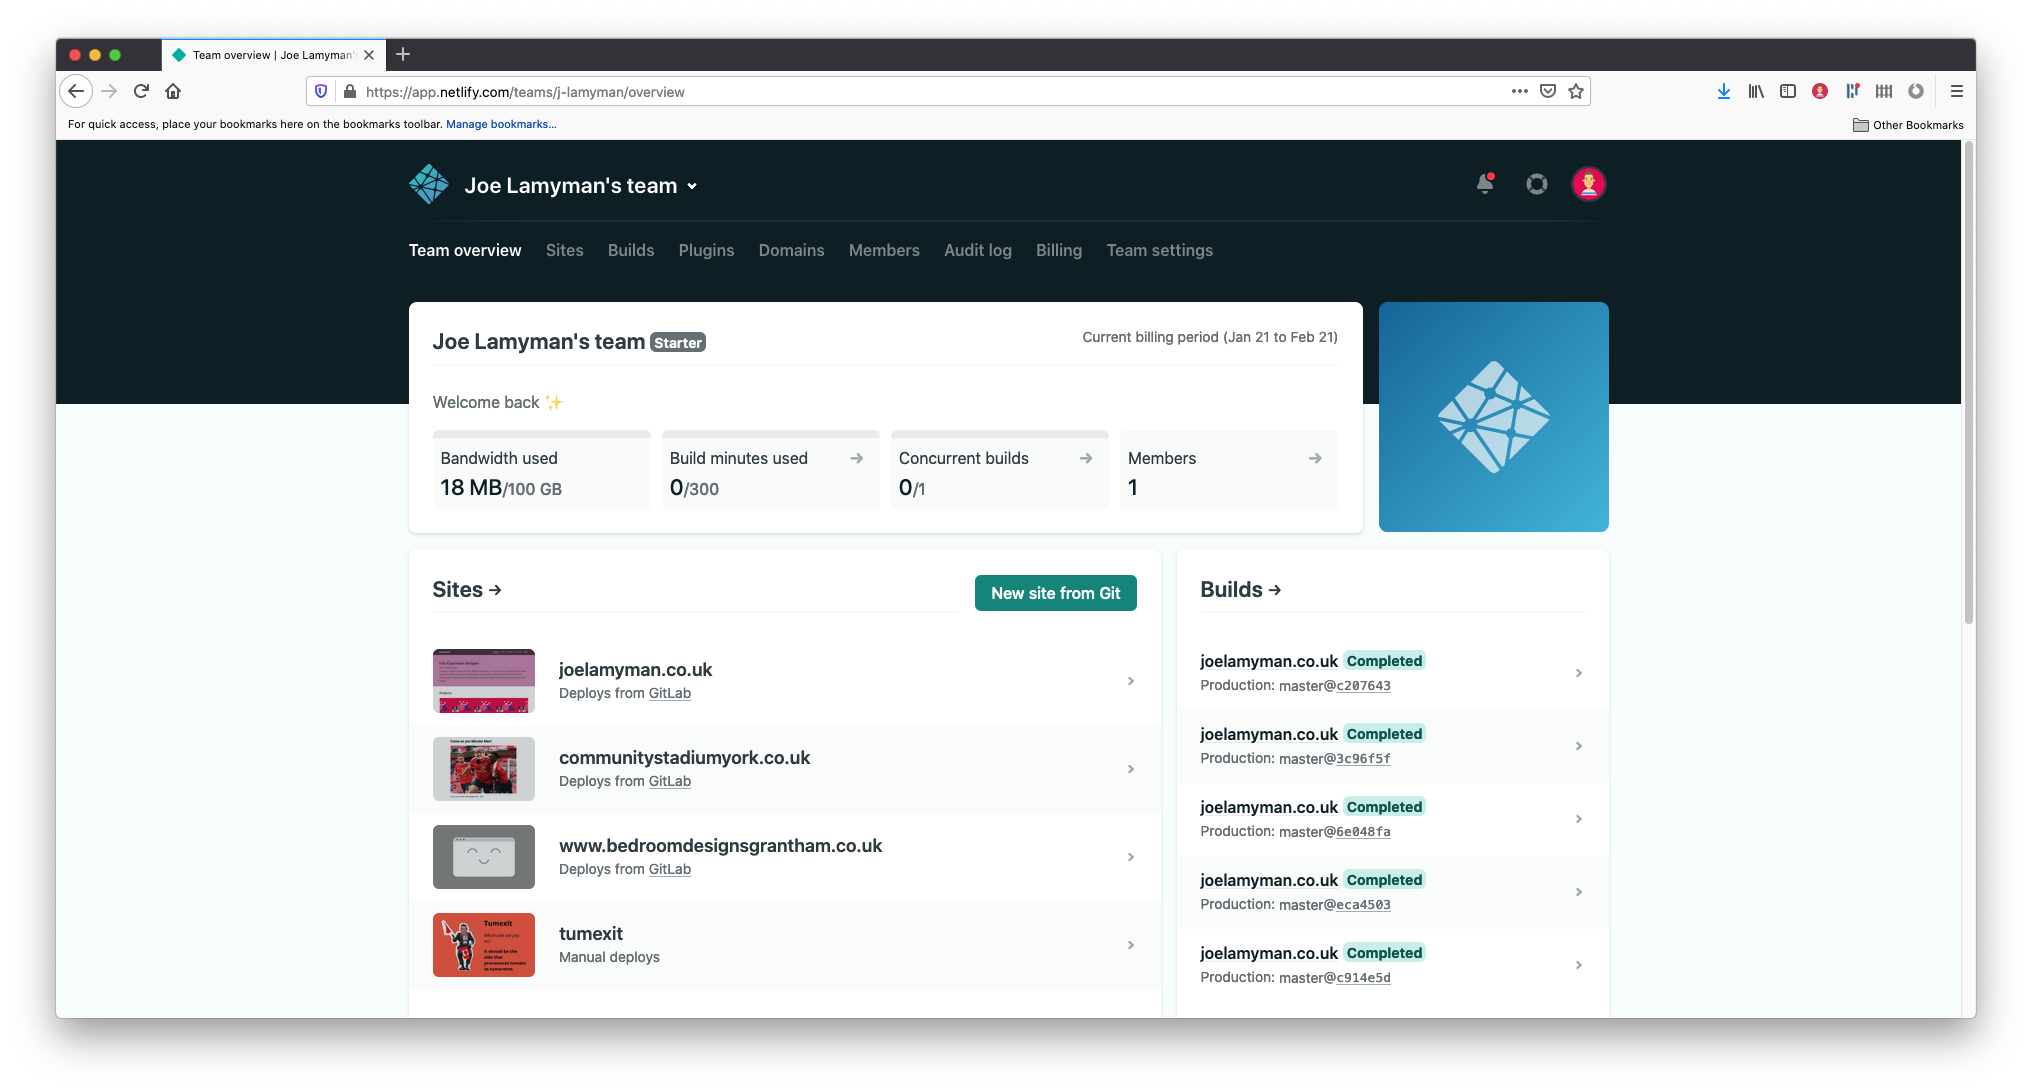Open the Builds heading link

[x=1240, y=590]
